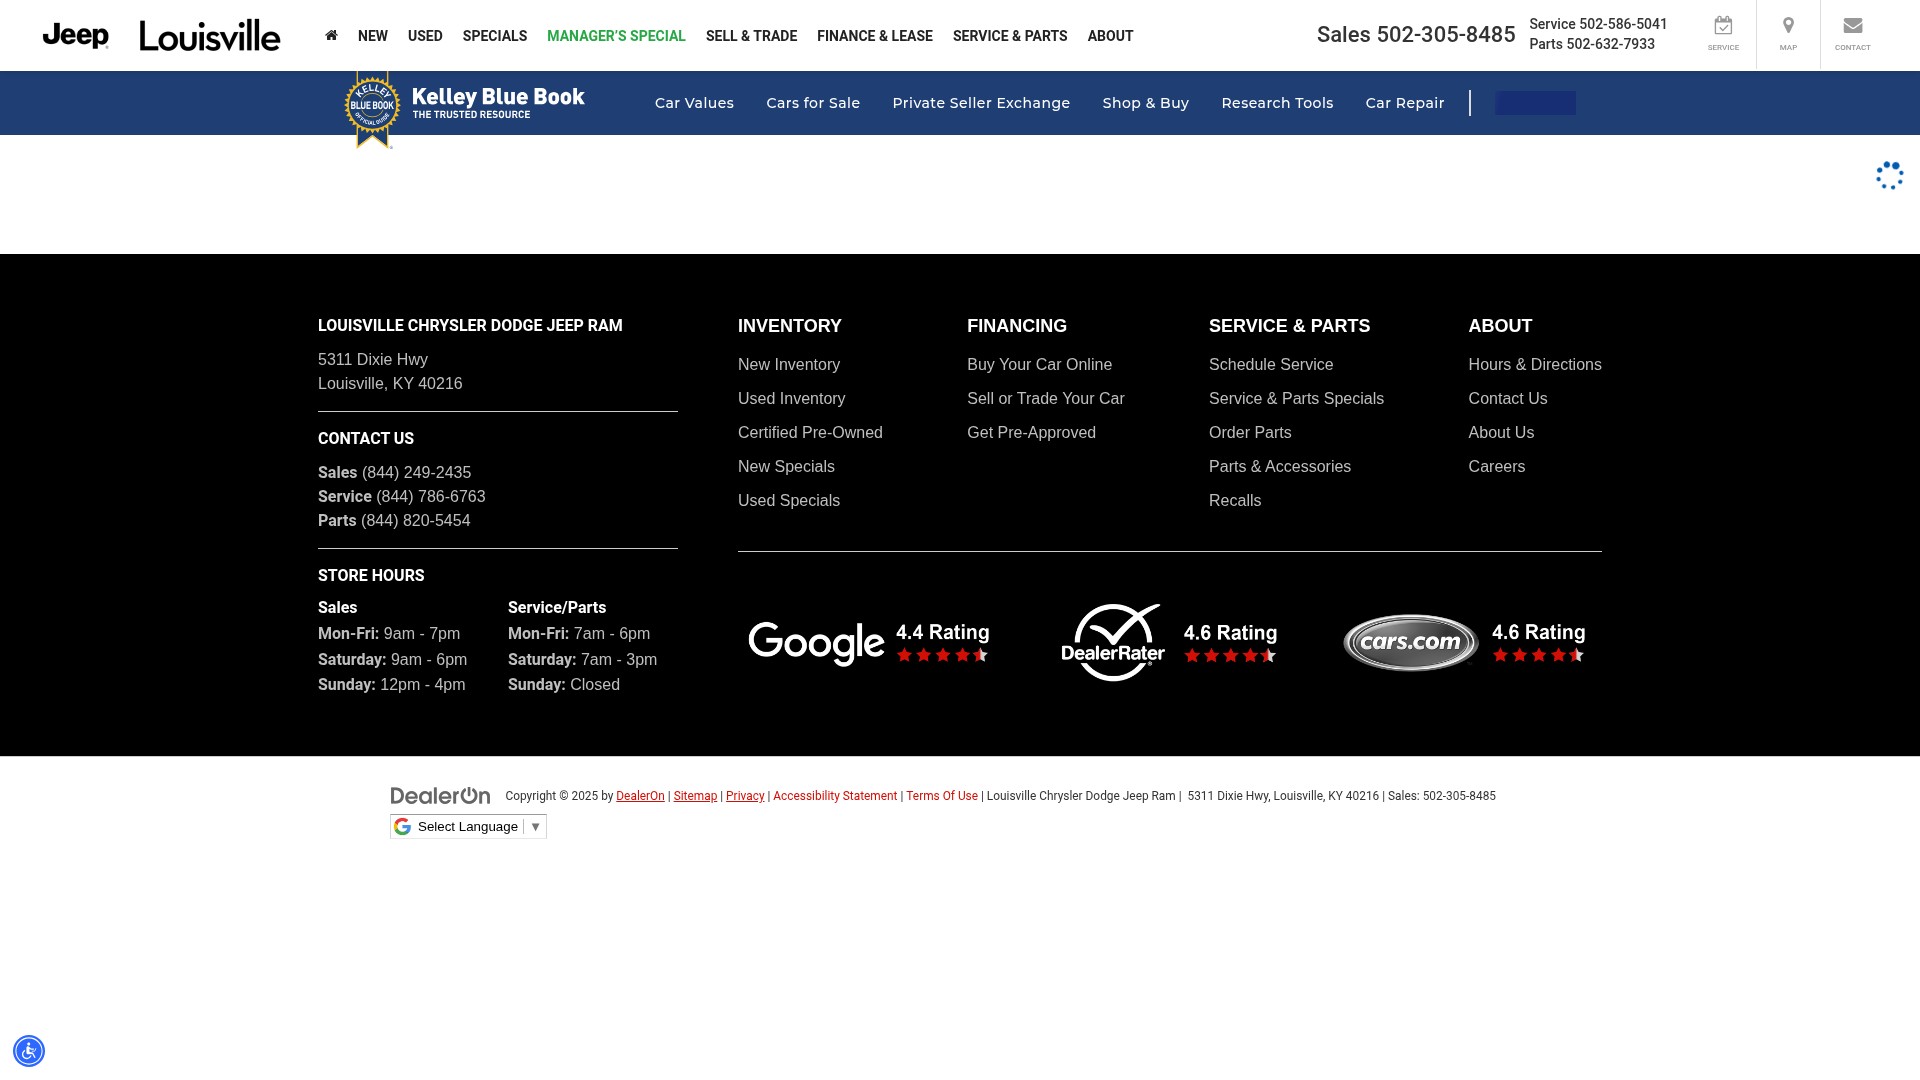The width and height of the screenshot is (1920, 1080).
Task: Click the DealerOn footer logo
Action: click(440, 796)
